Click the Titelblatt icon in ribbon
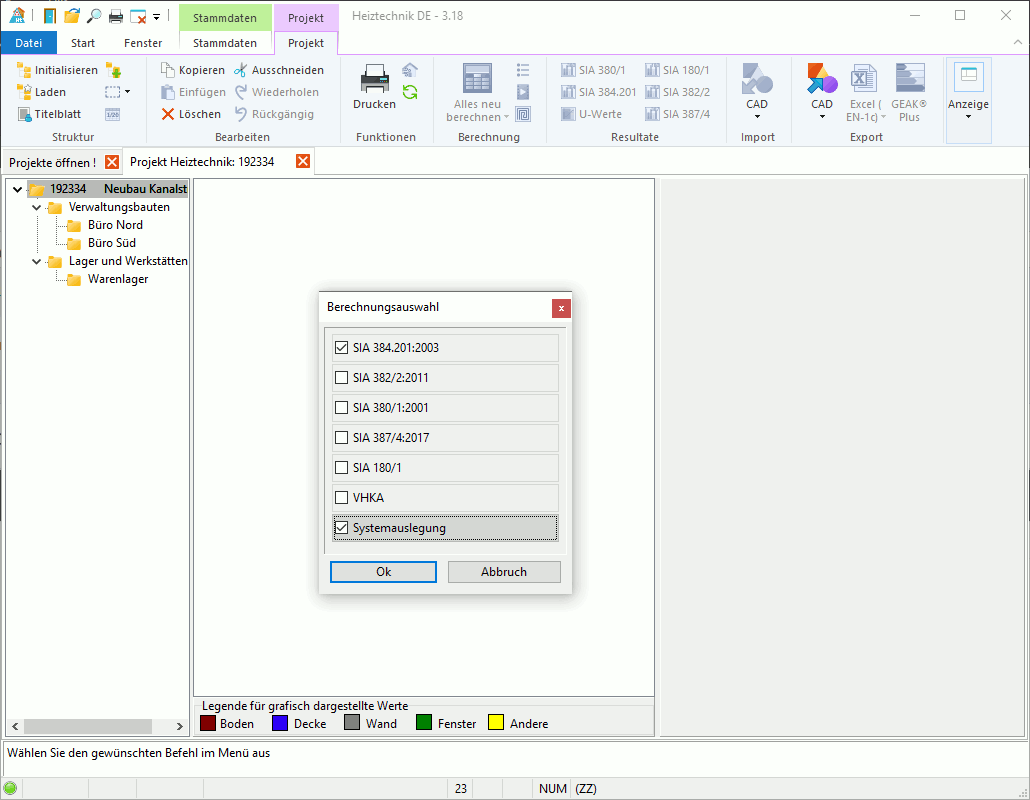 pos(24,114)
